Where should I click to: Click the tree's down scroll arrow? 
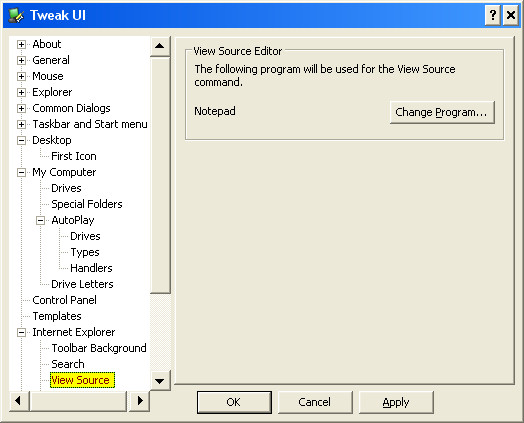[x=160, y=381]
